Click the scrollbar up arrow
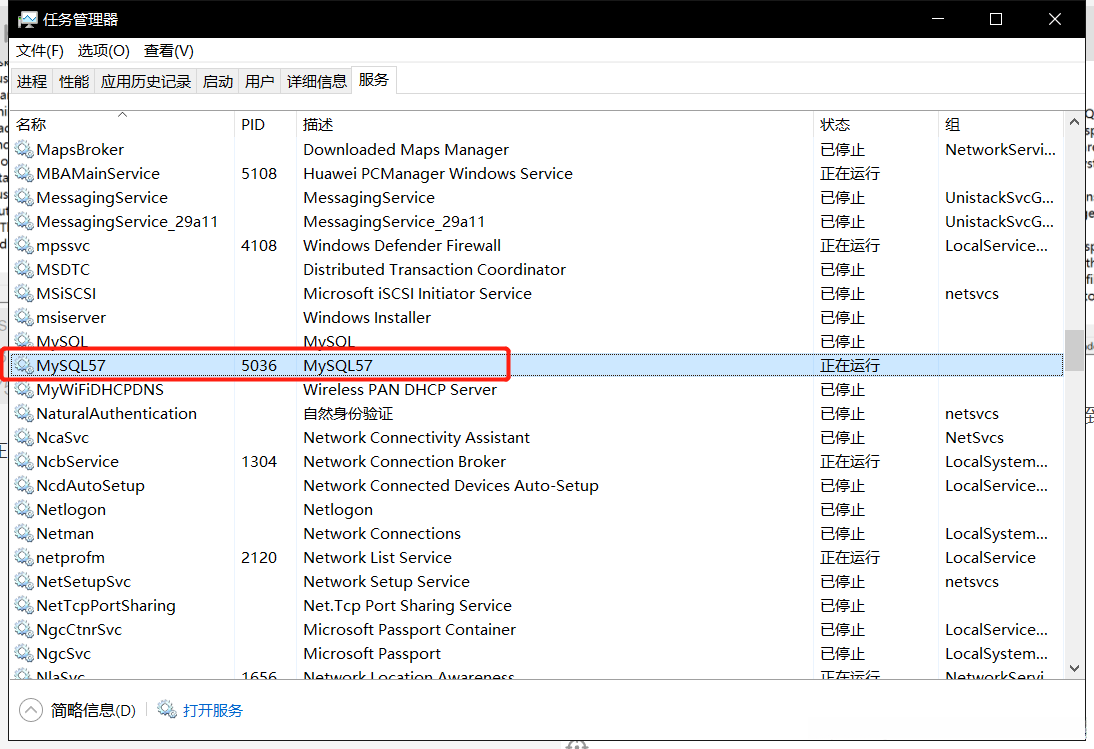This screenshot has height=749, width=1094. tap(1074, 122)
